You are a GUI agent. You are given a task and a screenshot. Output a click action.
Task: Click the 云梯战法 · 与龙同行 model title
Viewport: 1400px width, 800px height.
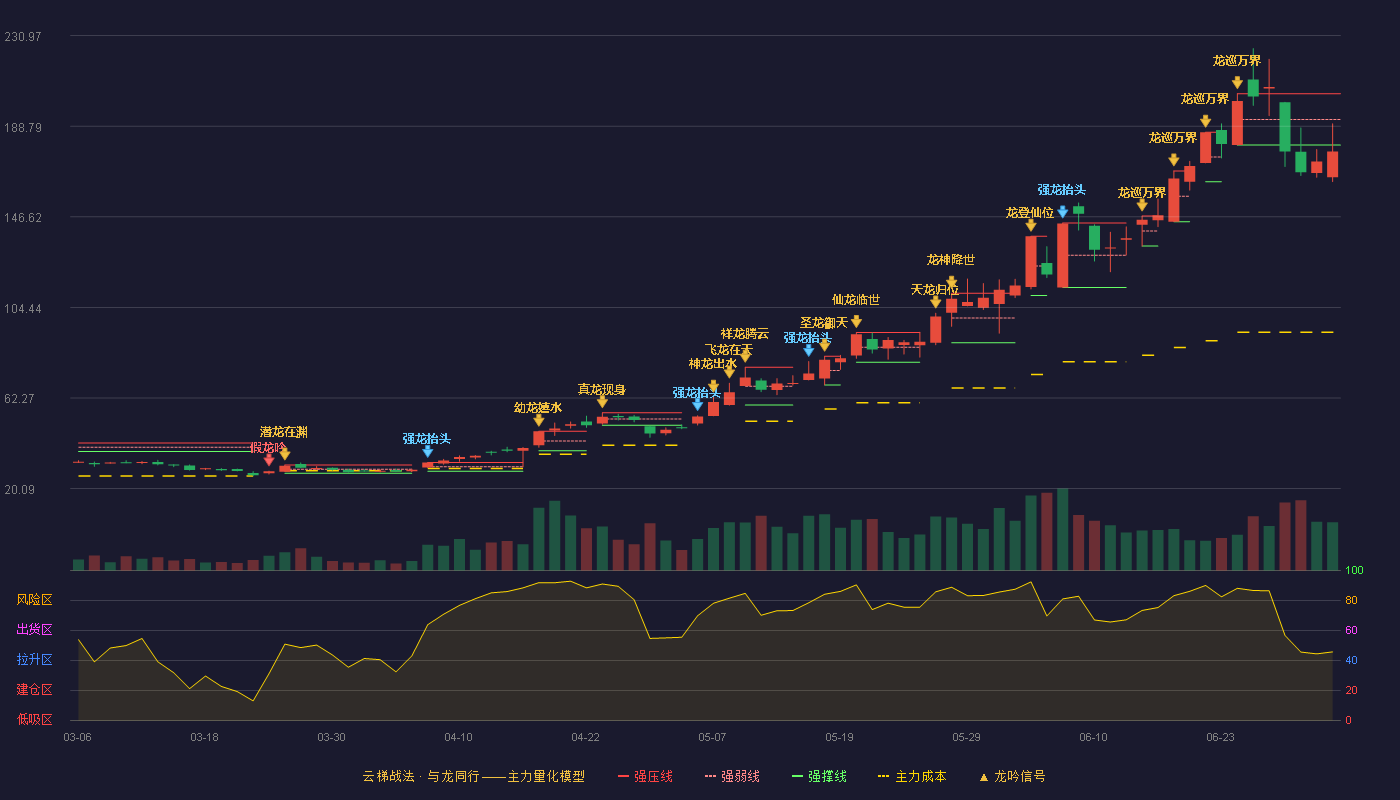coord(474,776)
